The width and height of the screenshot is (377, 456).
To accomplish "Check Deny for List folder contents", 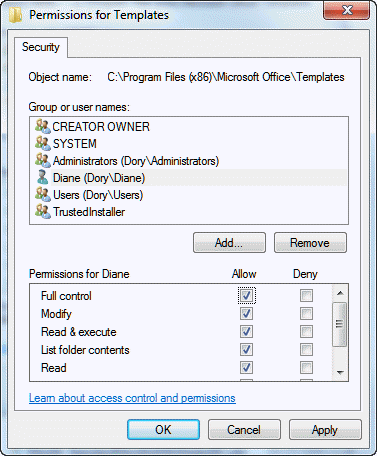I will pos(306,349).
